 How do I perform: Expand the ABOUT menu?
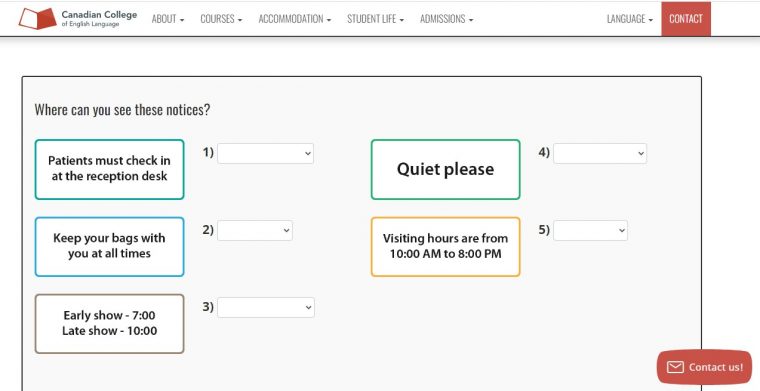[168, 19]
